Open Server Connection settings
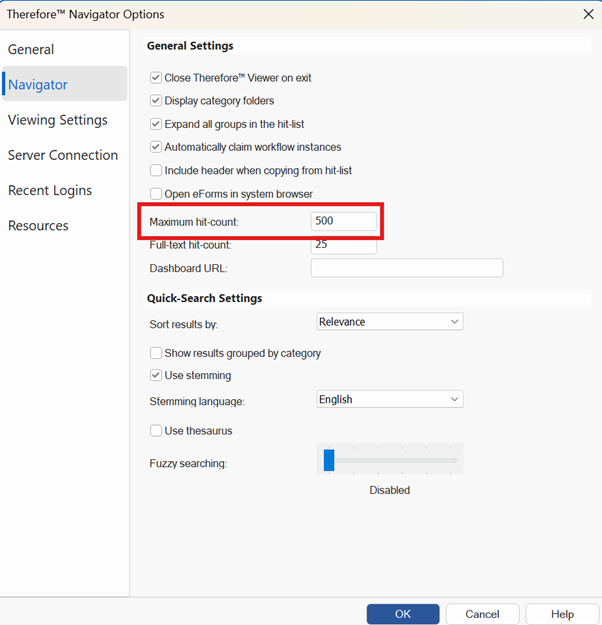Viewport: 602px width, 625px height. click(63, 155)
